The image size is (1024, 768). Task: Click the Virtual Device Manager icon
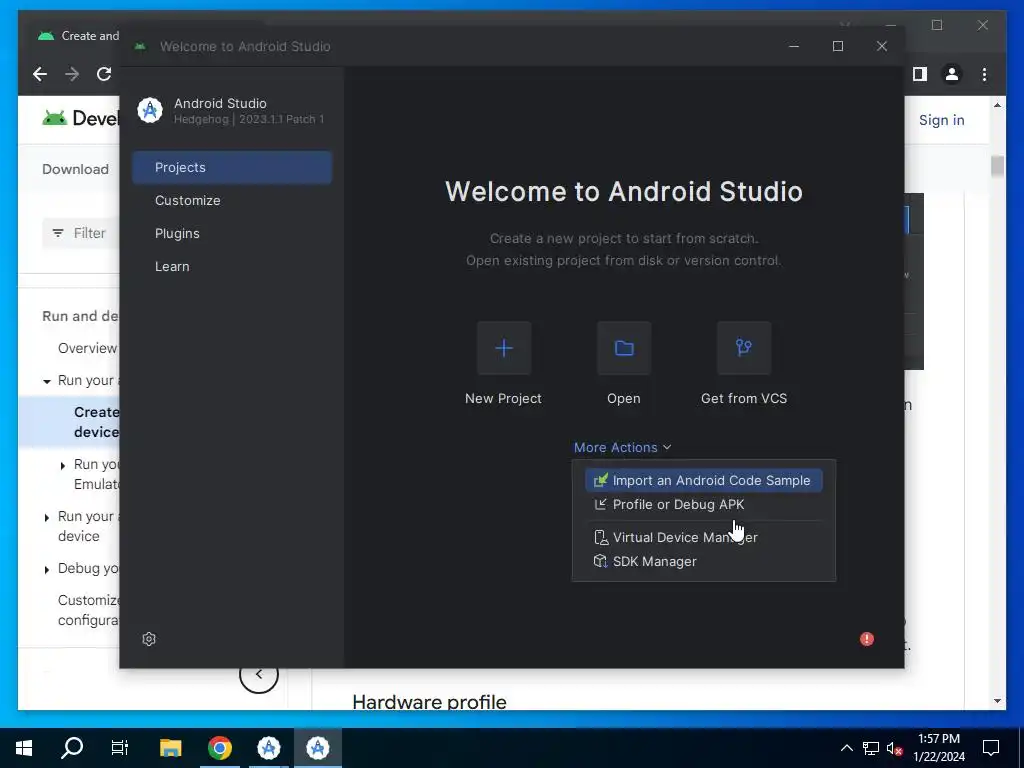click(x=600, y=537)
